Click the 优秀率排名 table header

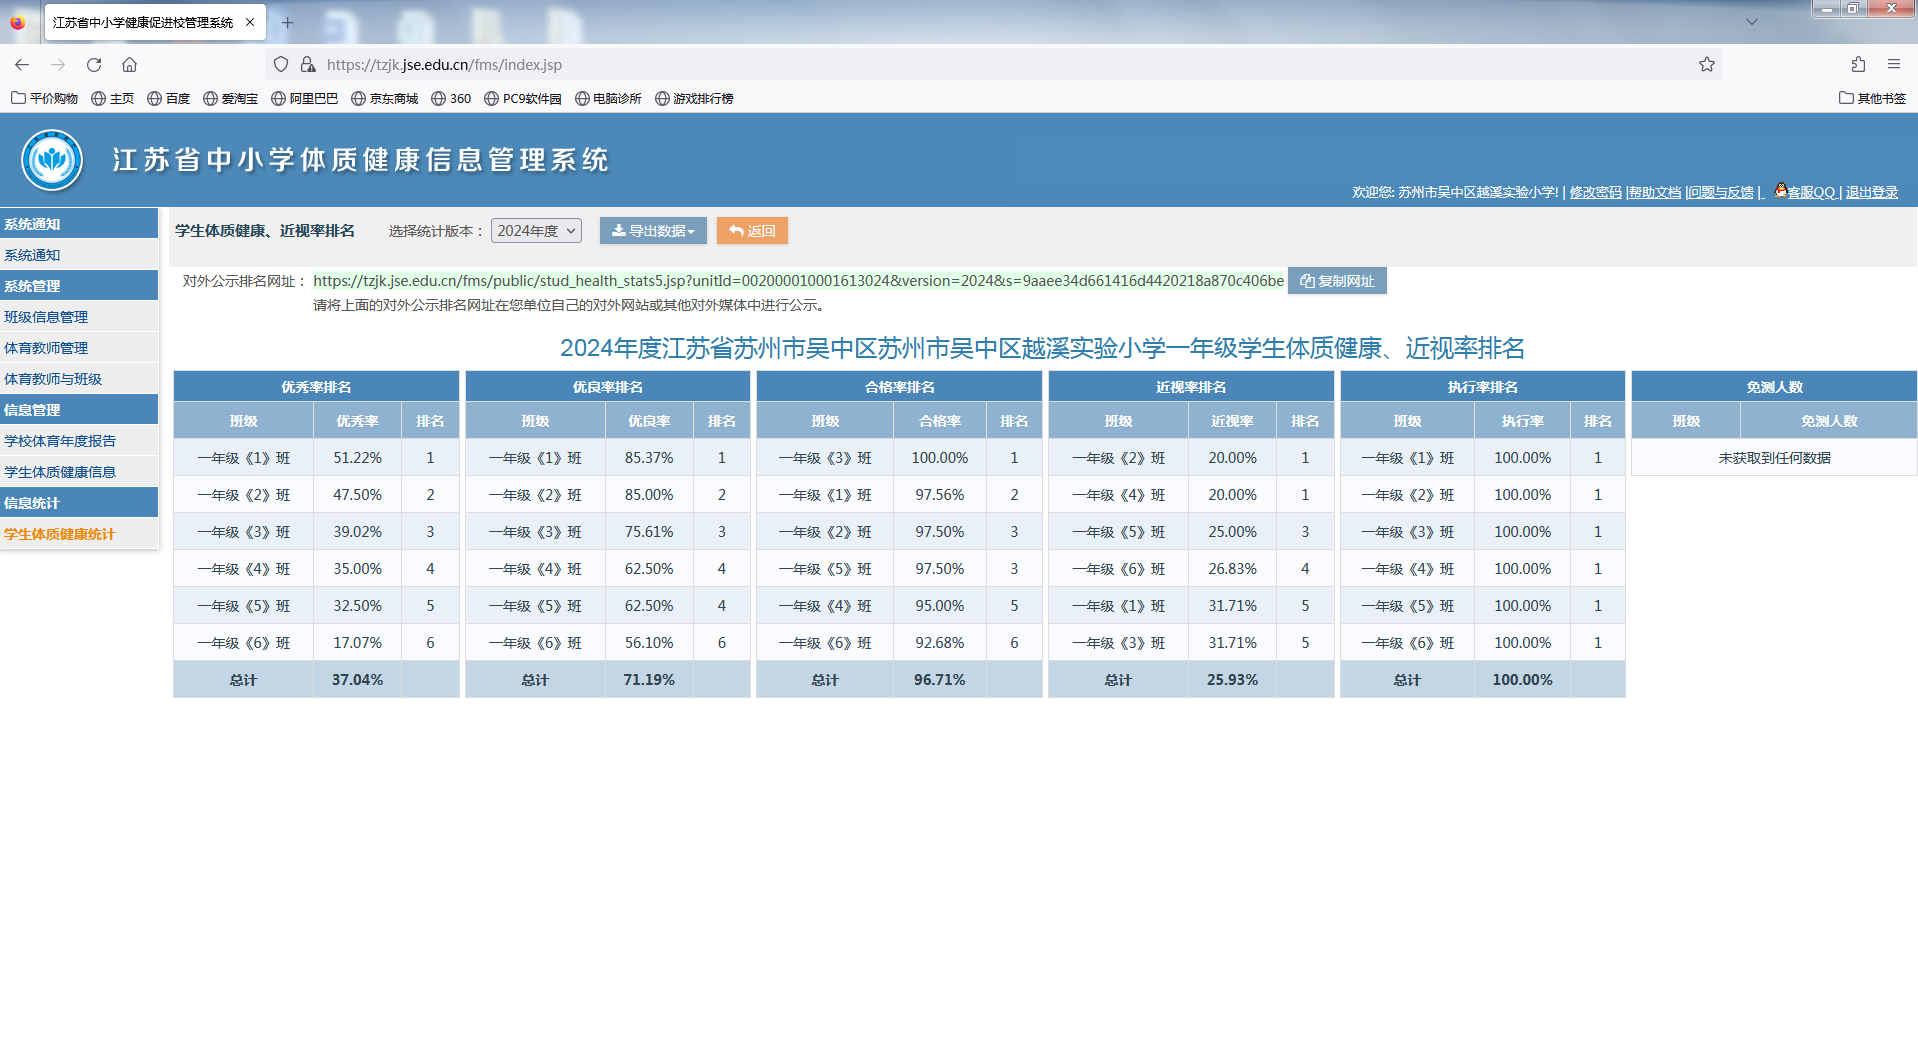tap(316, 387)
